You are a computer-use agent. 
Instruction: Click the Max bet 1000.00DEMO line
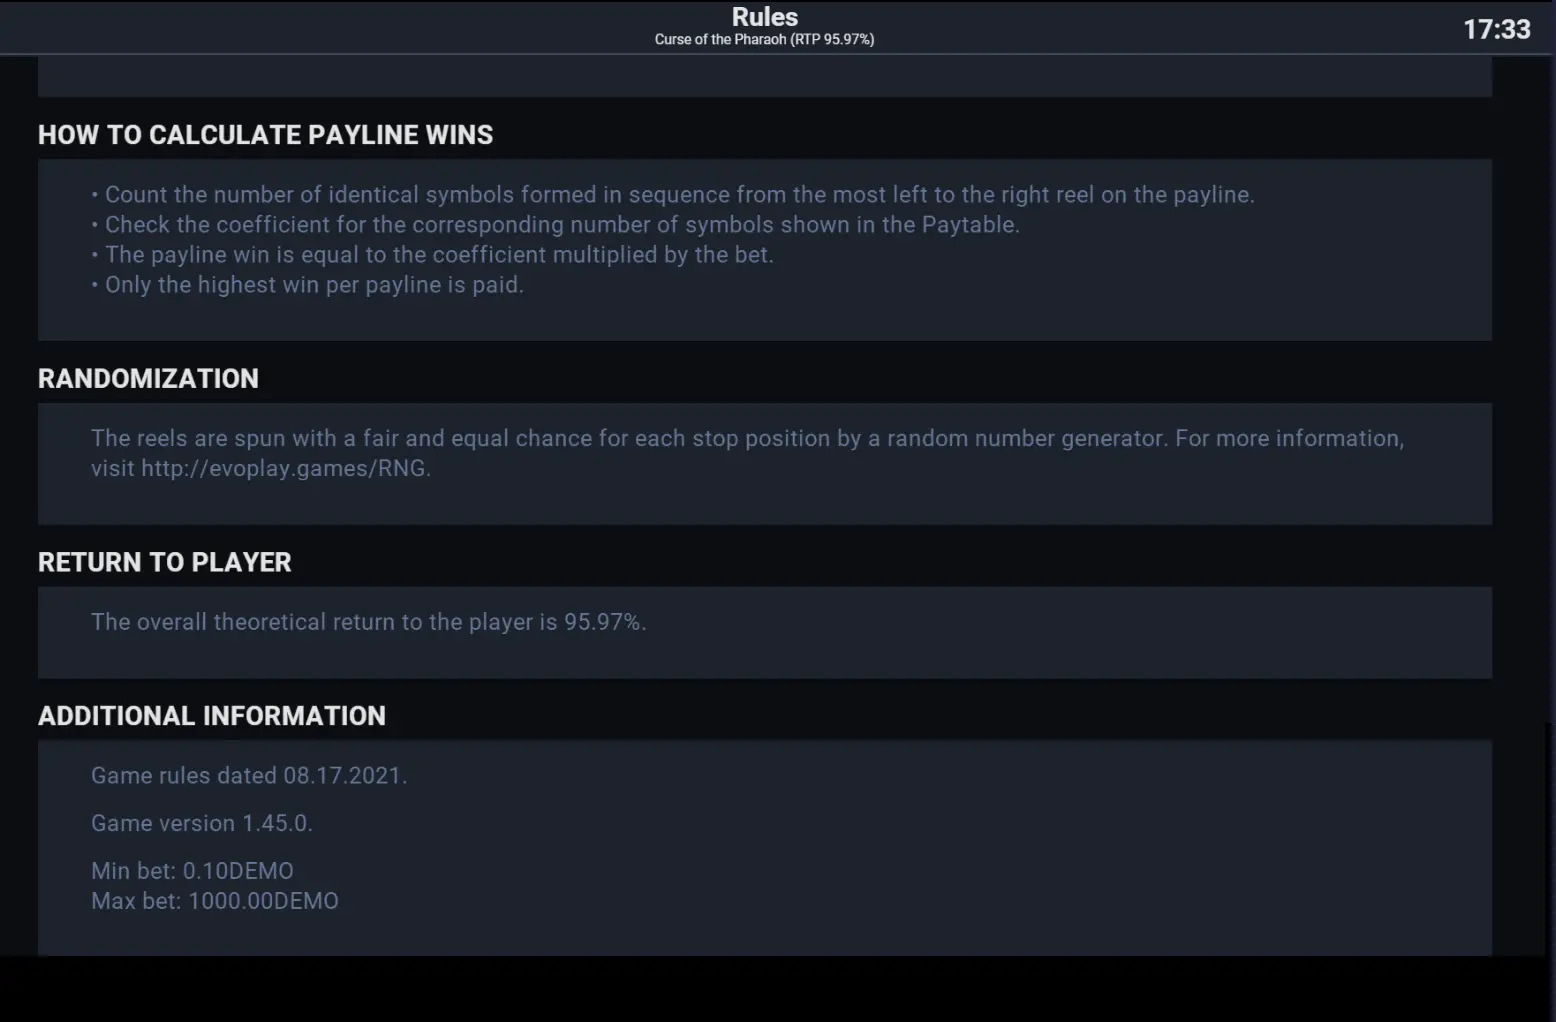click(x=215, y=901)
